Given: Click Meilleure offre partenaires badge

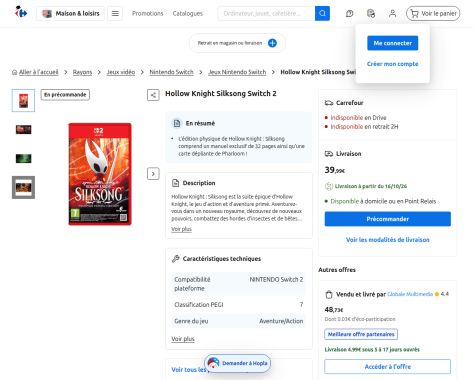Looking at the screenshot, I should 361,334.
